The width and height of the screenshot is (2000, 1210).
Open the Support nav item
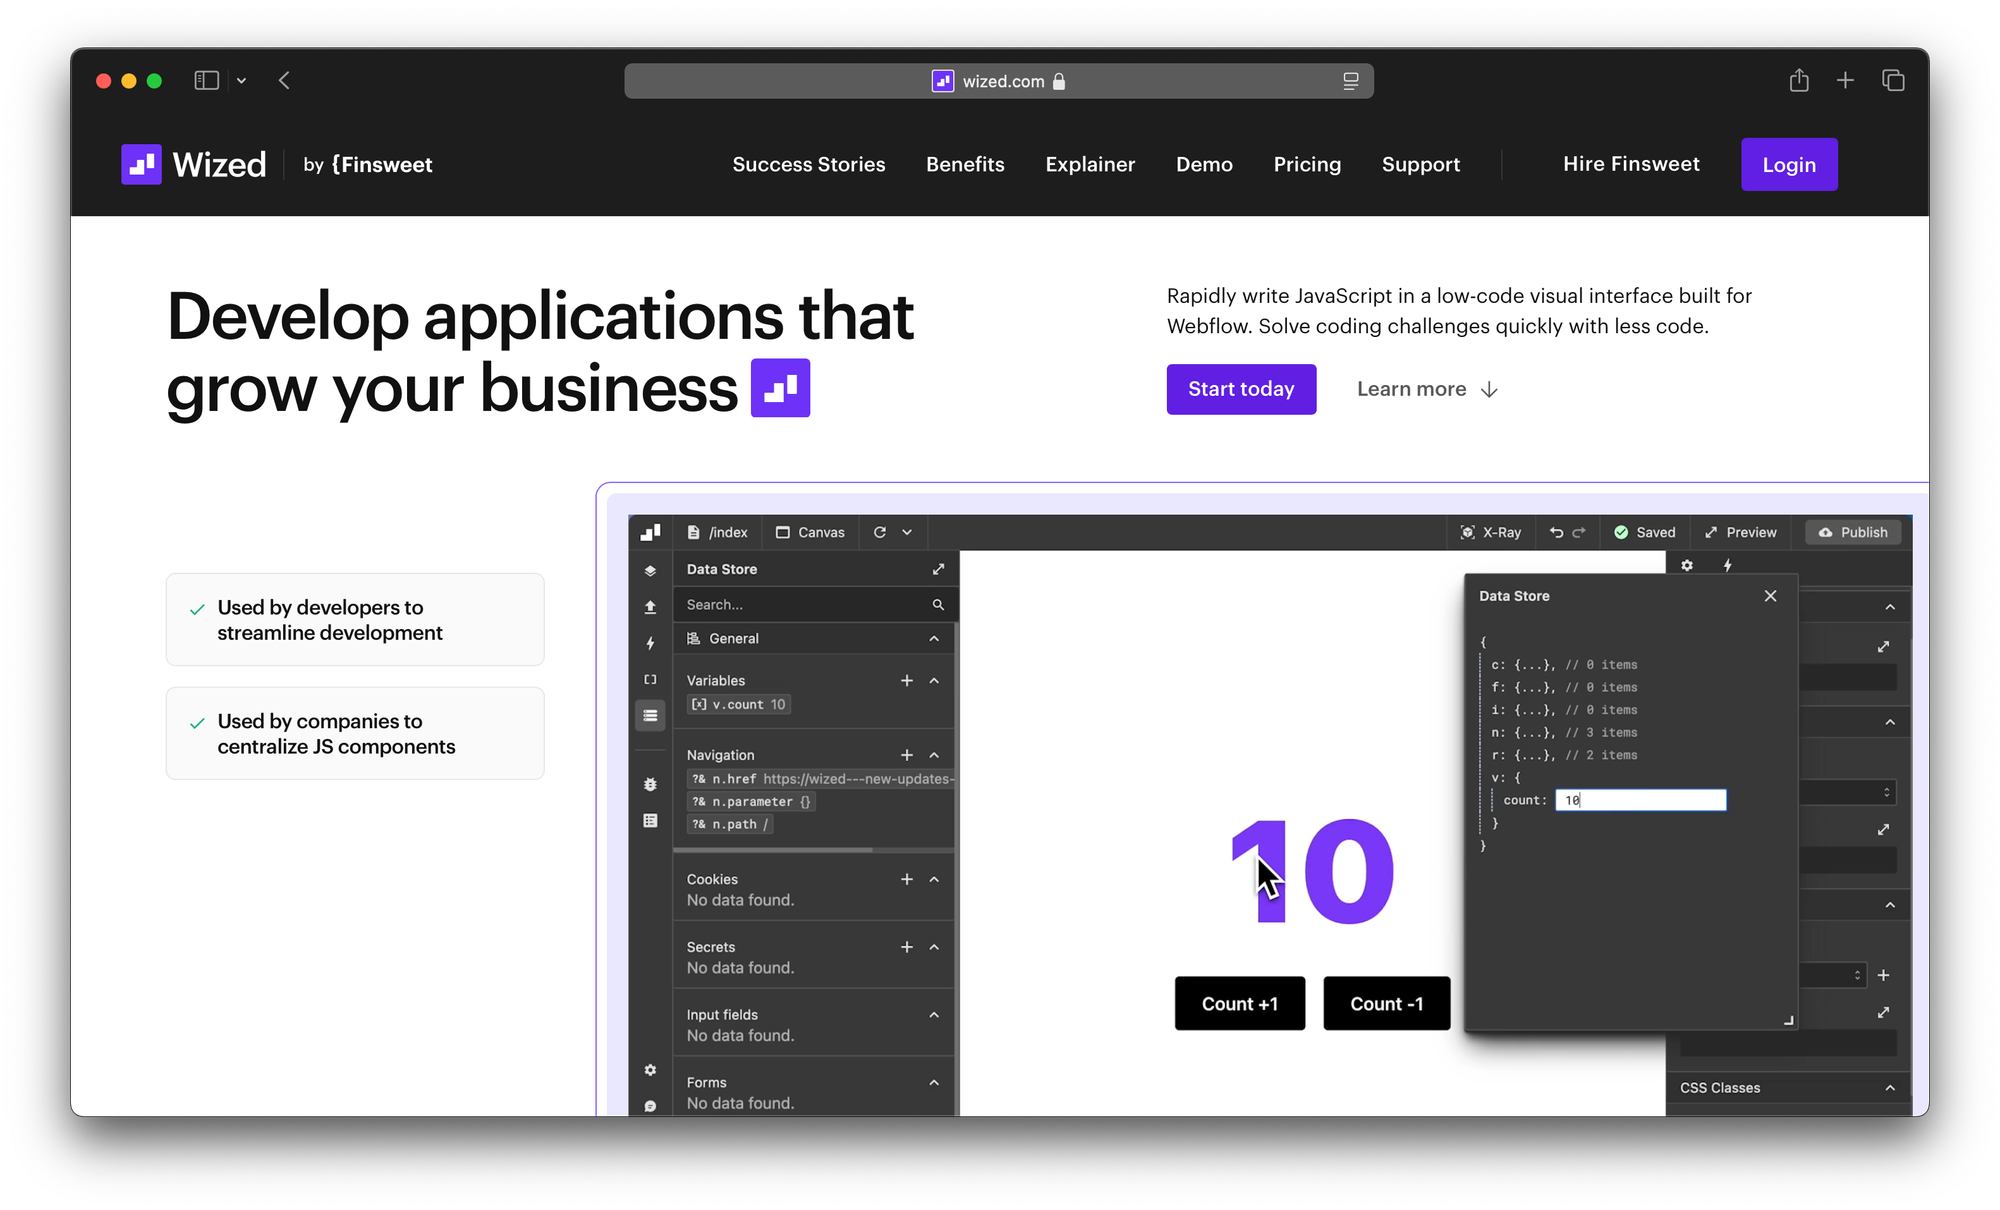[x=1421, y=164]
